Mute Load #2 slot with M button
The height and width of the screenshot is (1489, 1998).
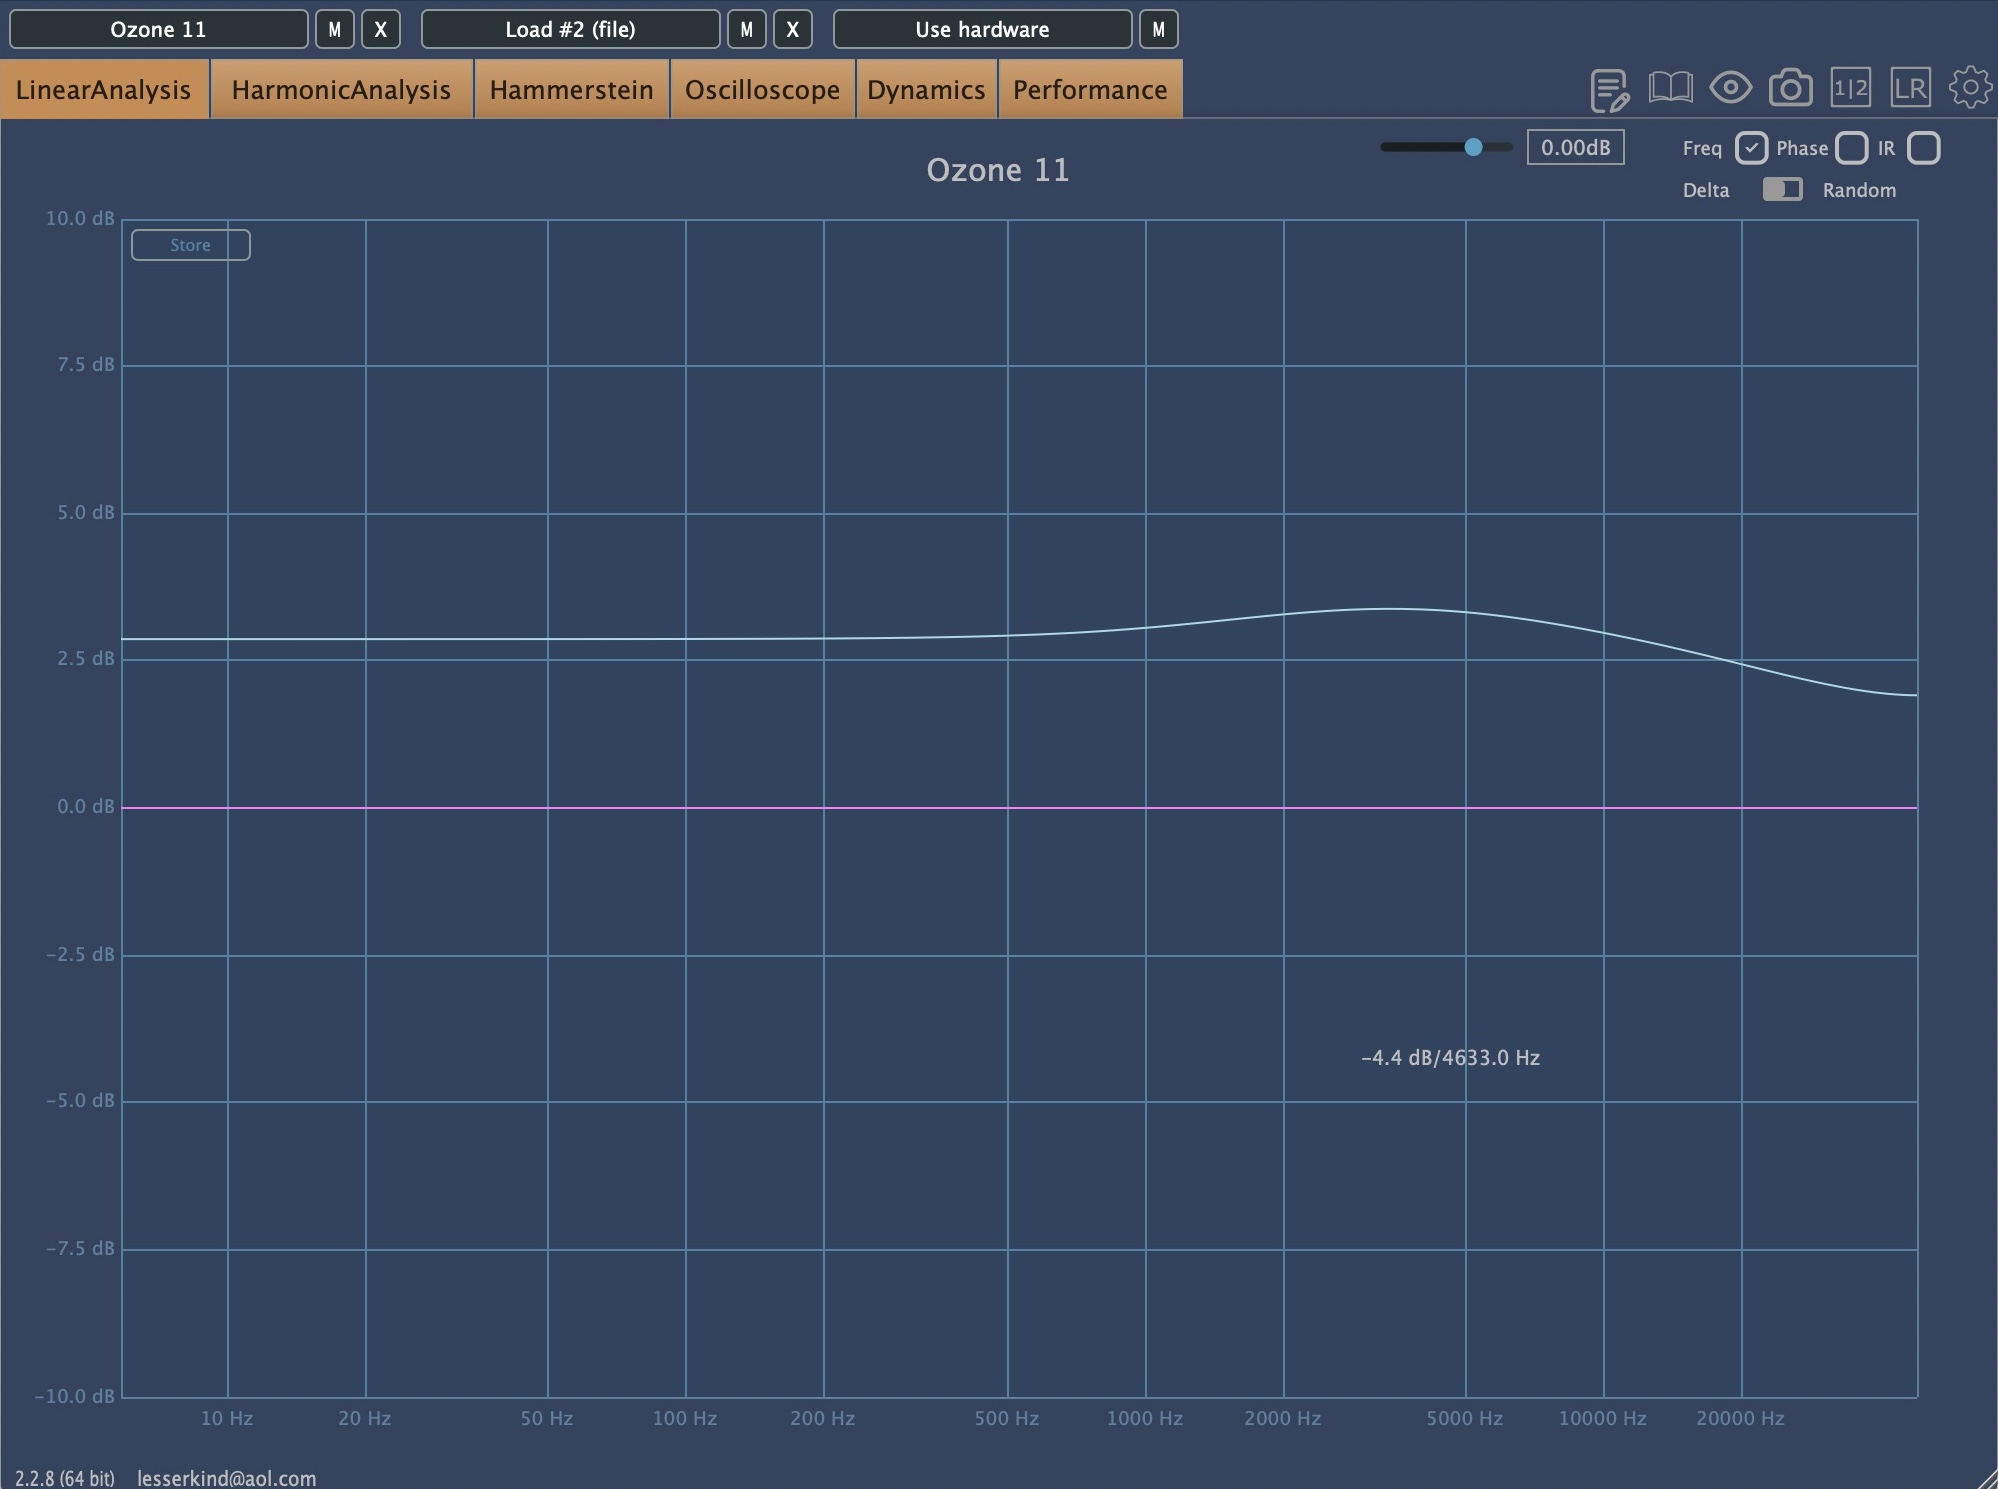(747, 29)
